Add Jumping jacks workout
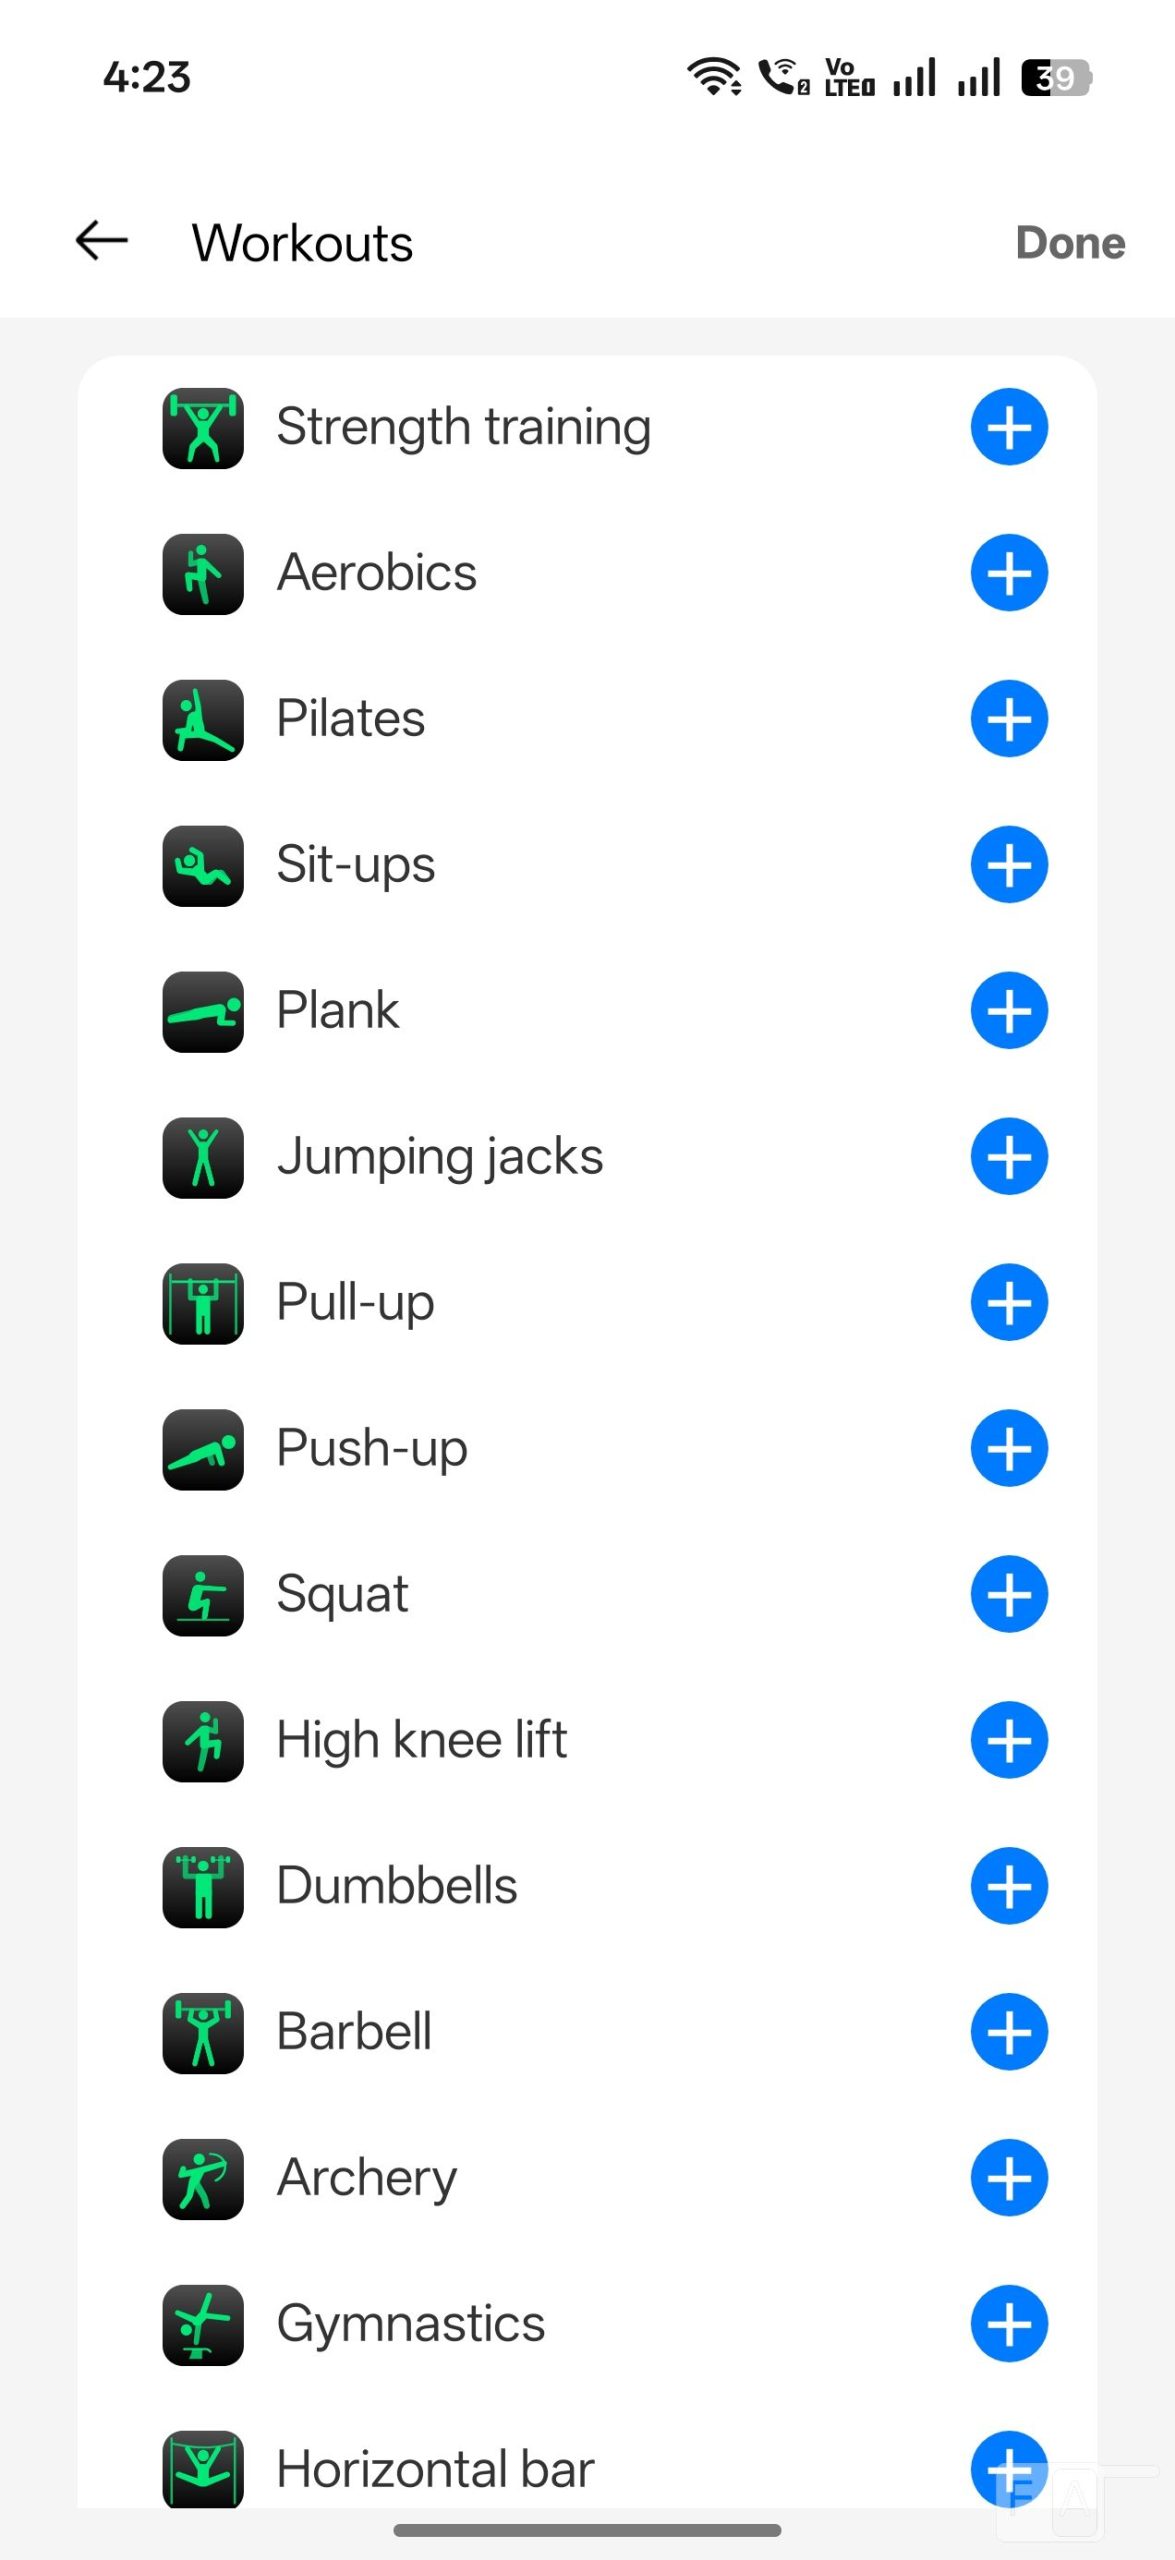The height and width of the screenshot is (2560, 1175). point(1008,1157)
